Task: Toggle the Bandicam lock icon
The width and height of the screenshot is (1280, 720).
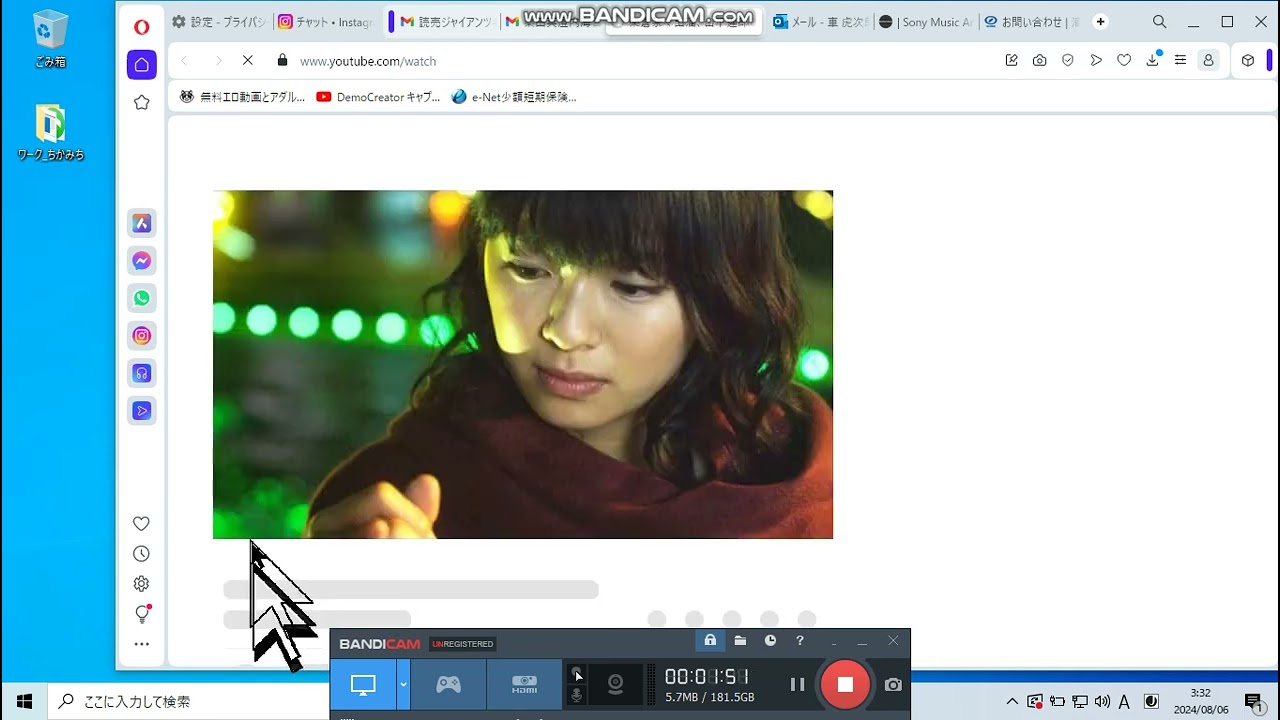Action: coord(710,641)
